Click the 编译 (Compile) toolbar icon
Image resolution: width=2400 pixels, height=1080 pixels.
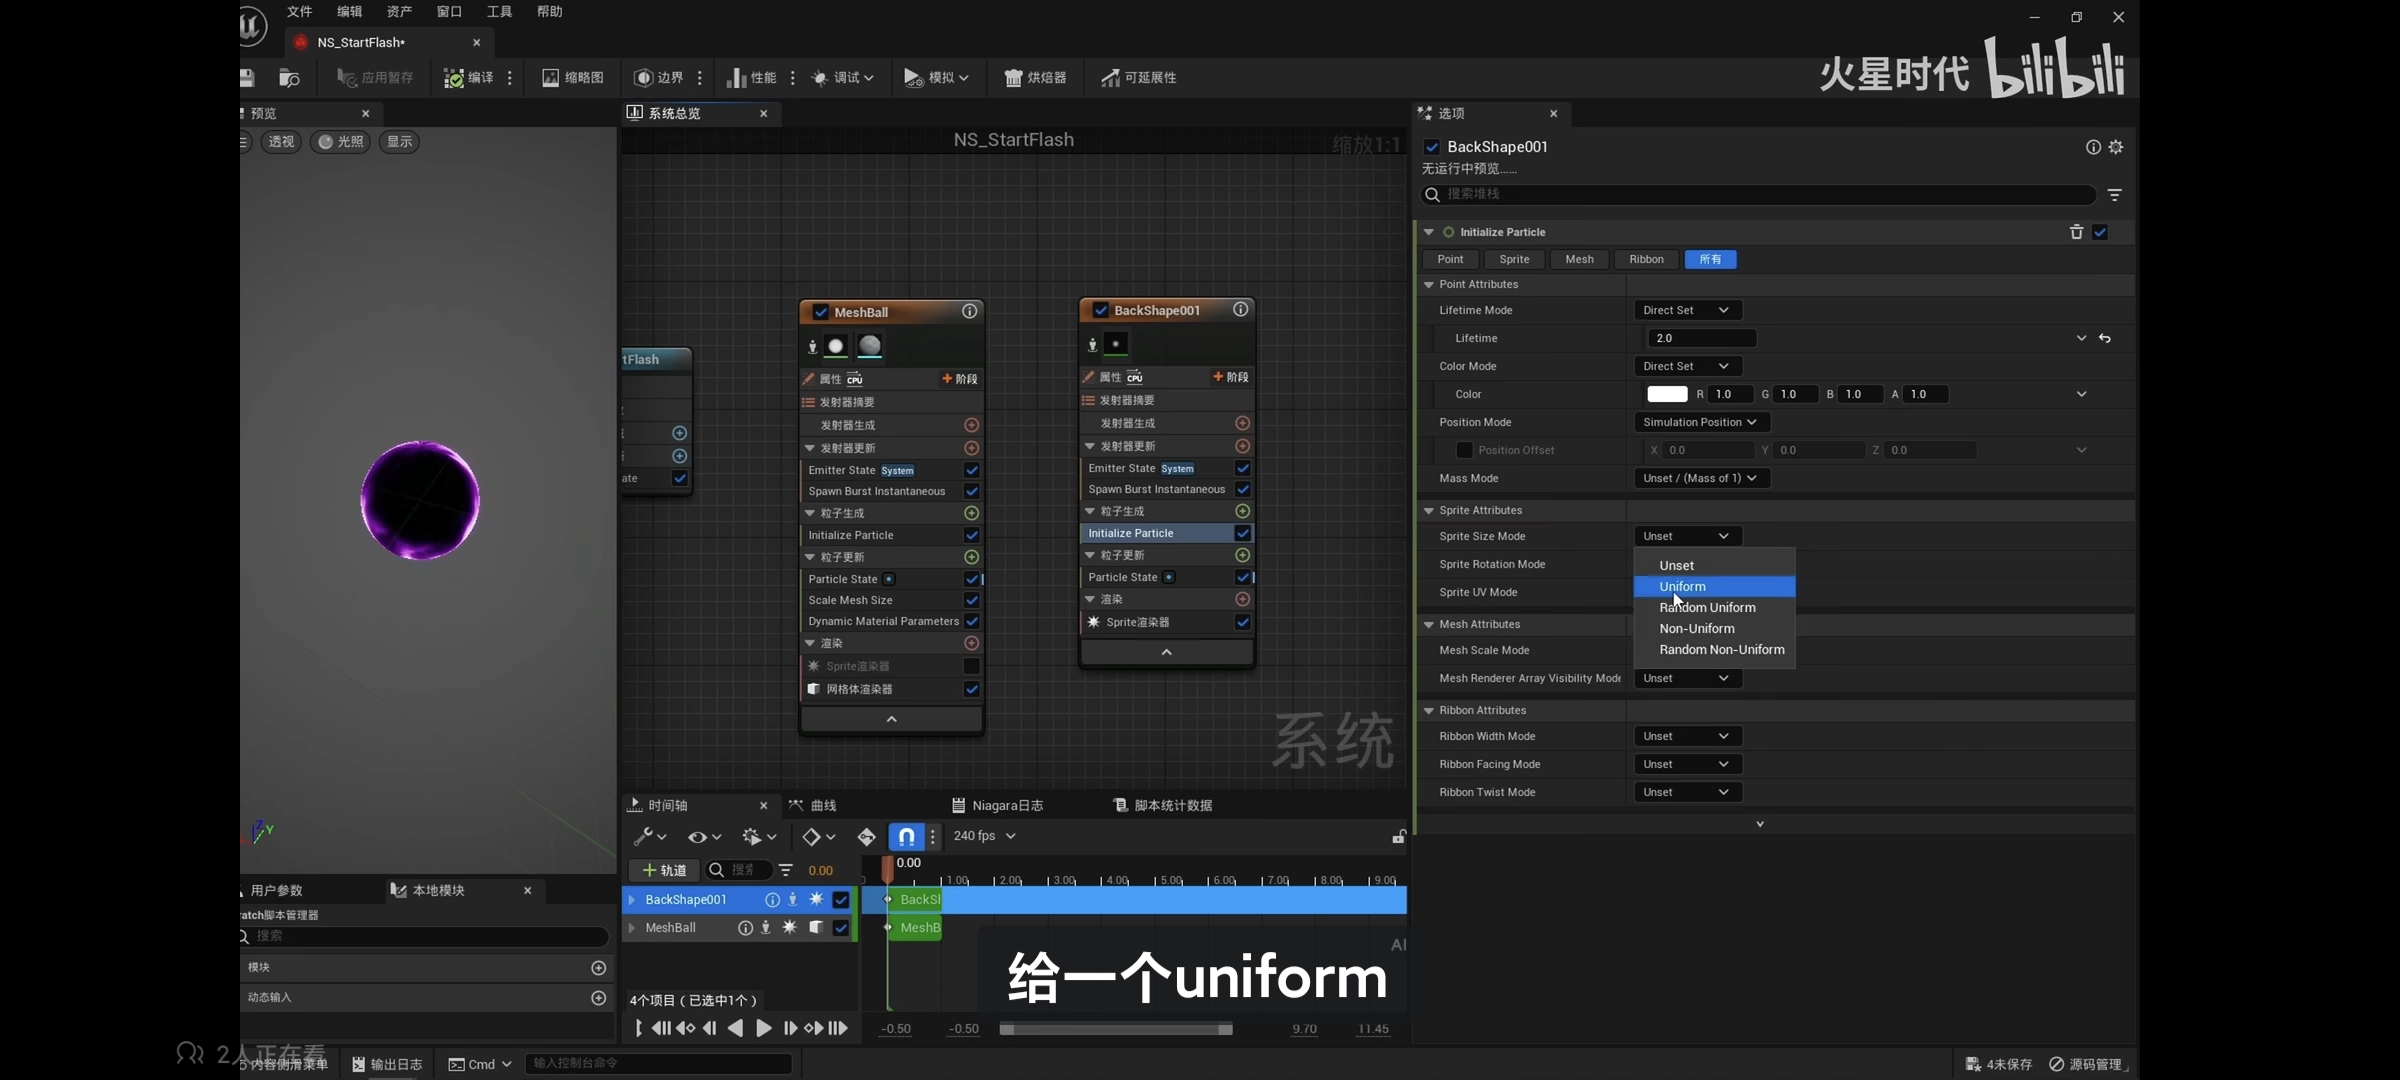pyautogui.click(x=455, y=78)
